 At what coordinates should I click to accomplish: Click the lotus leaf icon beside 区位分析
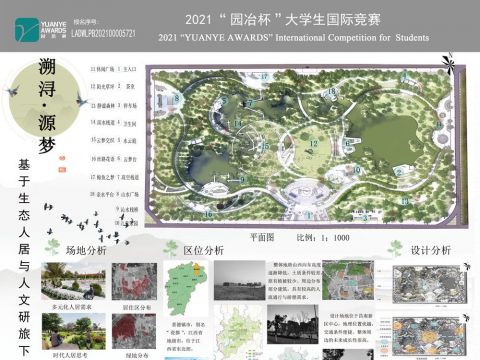click(171, 249)
